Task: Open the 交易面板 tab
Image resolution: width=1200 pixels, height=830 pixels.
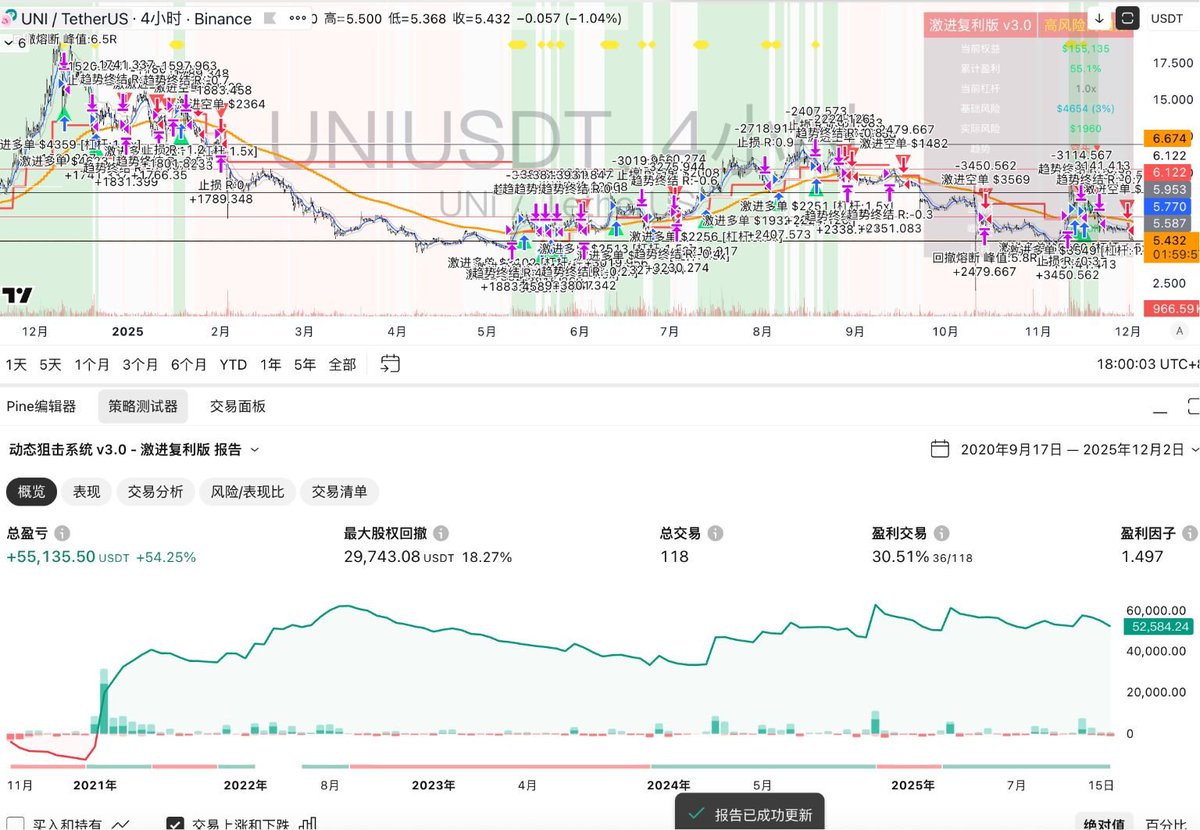Action: [237, 406]
